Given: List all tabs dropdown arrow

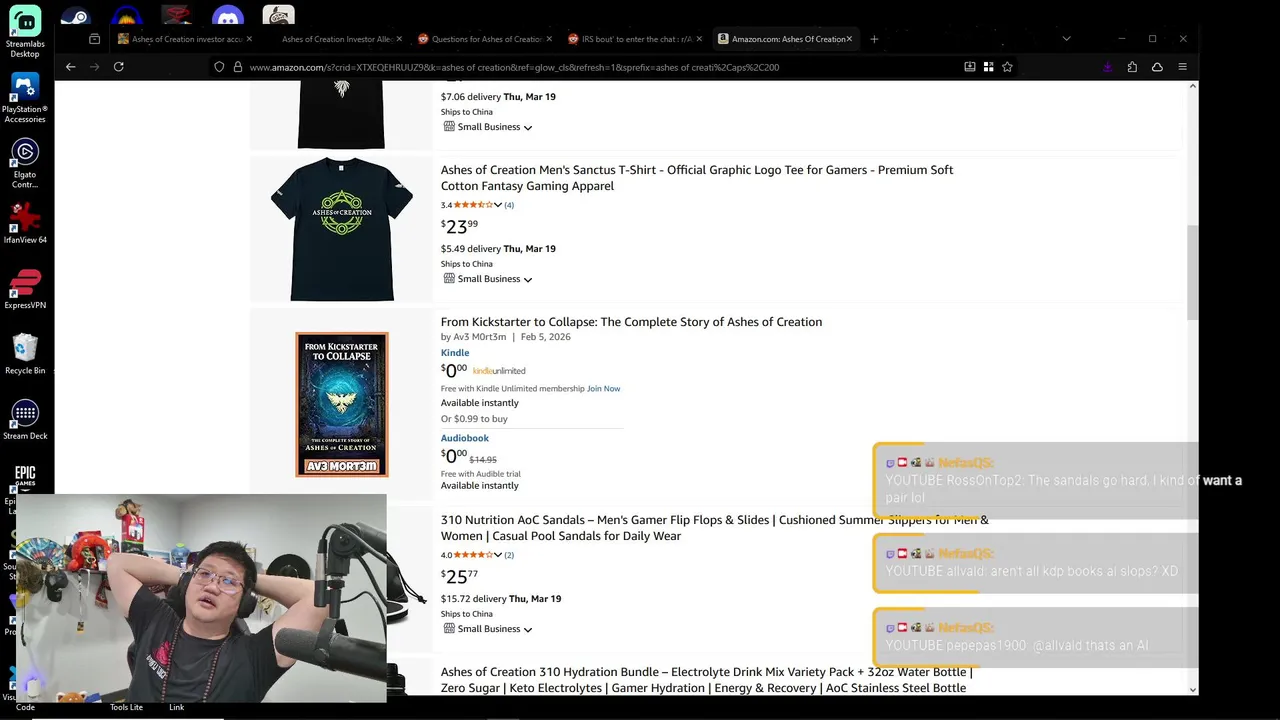Looking at the screenshot, I should pyautogui.click(x=1066, y=39).
